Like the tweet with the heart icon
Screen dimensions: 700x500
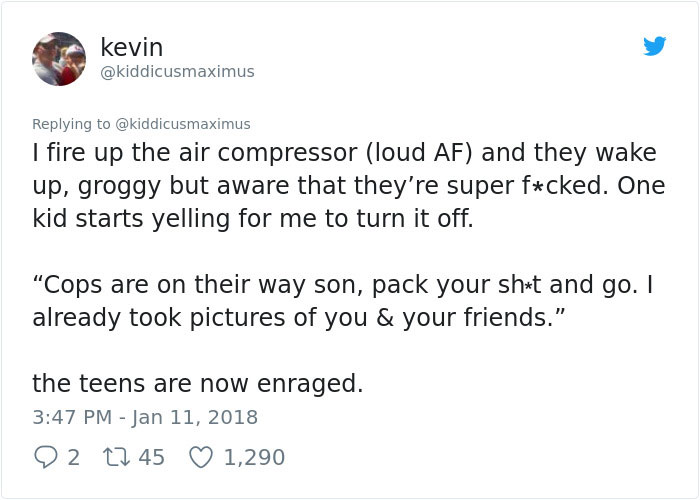tap(201, 458)
